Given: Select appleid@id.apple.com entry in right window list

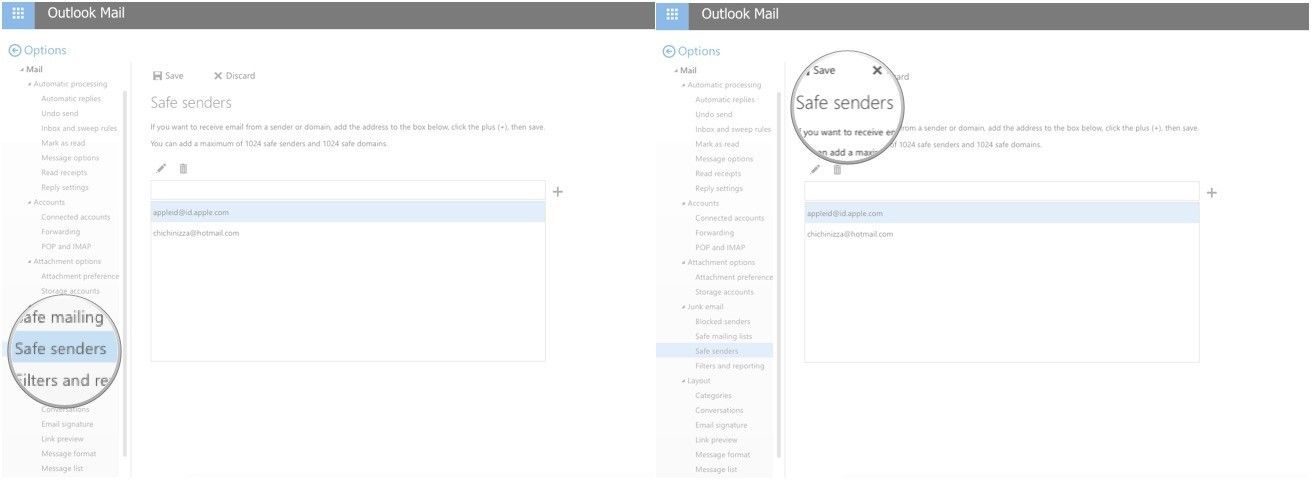Looking at the screenshot, I should pos(845,213).
